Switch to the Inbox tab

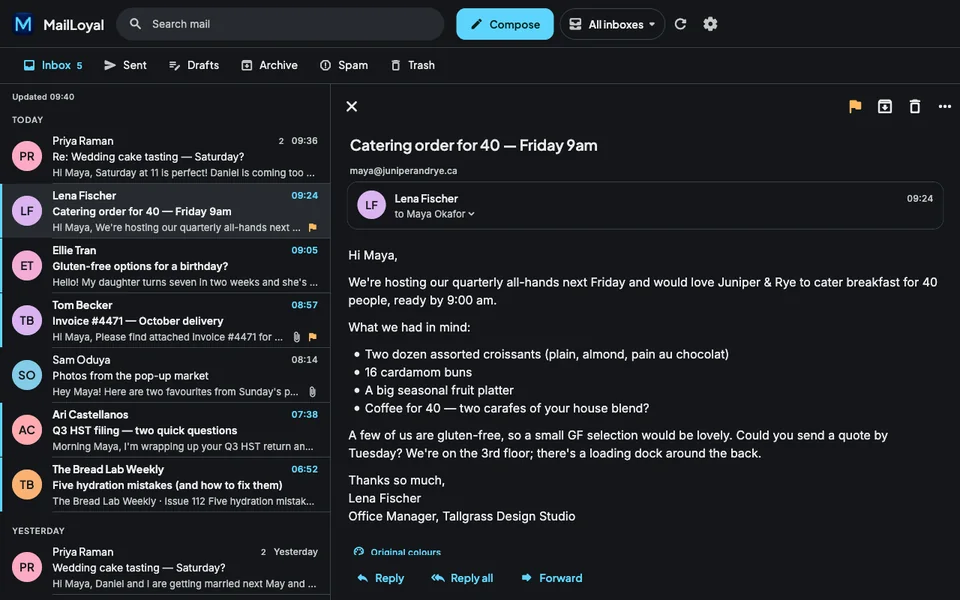(53, 65)
